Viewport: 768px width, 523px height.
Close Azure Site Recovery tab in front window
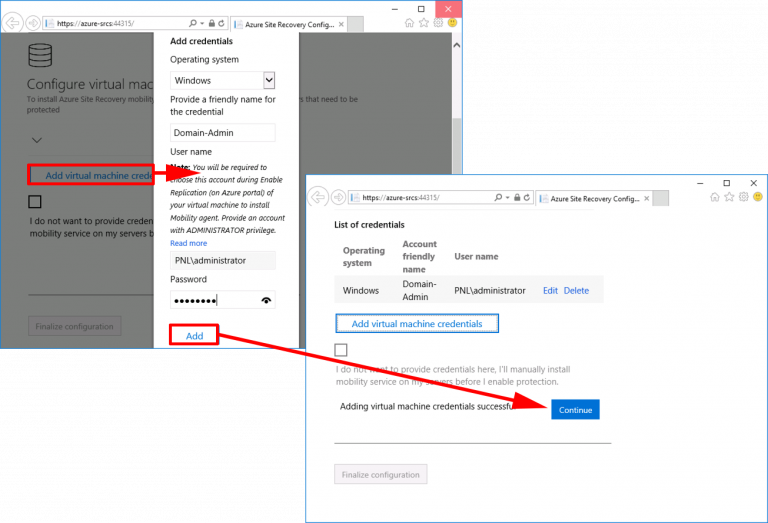click(647, 198)
